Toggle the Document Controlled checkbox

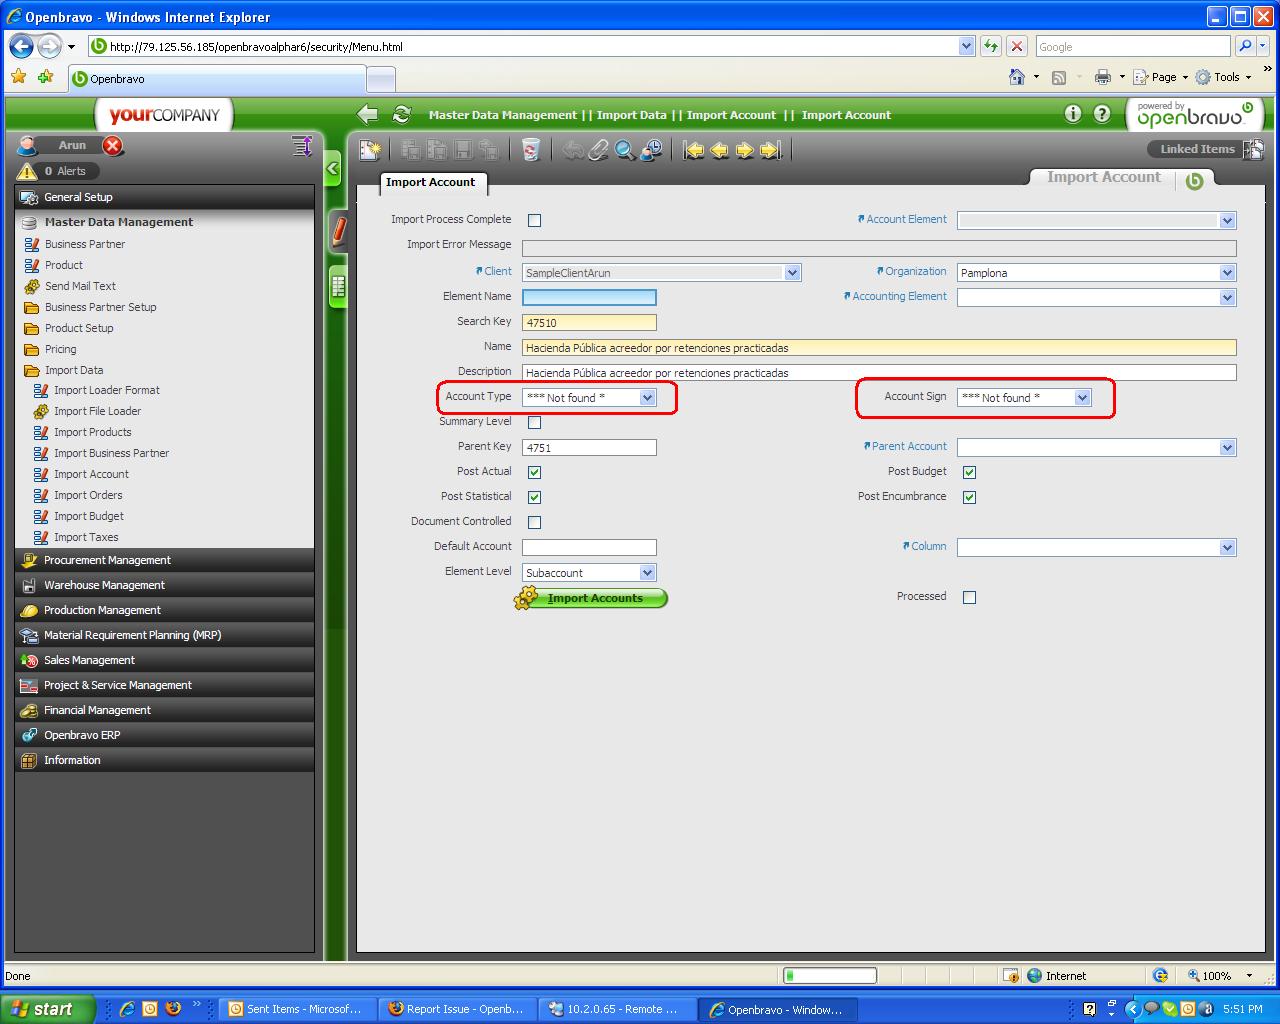pos(534,522)
